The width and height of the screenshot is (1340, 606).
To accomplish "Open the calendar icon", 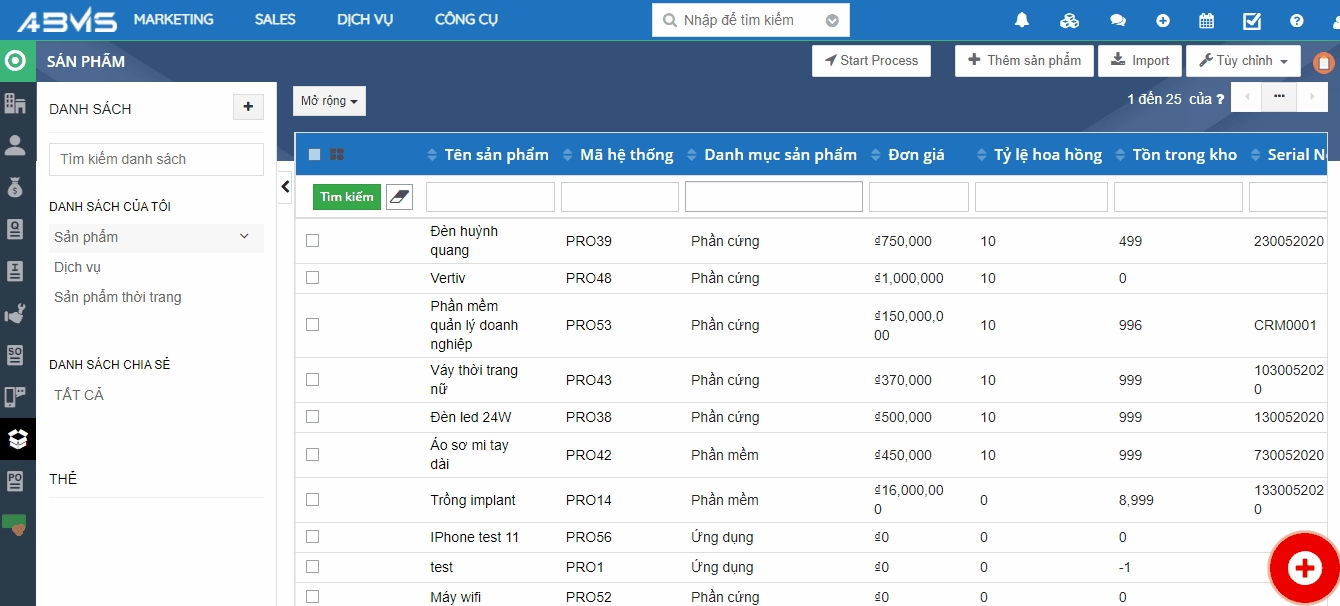I will (x=1207, y=20).
